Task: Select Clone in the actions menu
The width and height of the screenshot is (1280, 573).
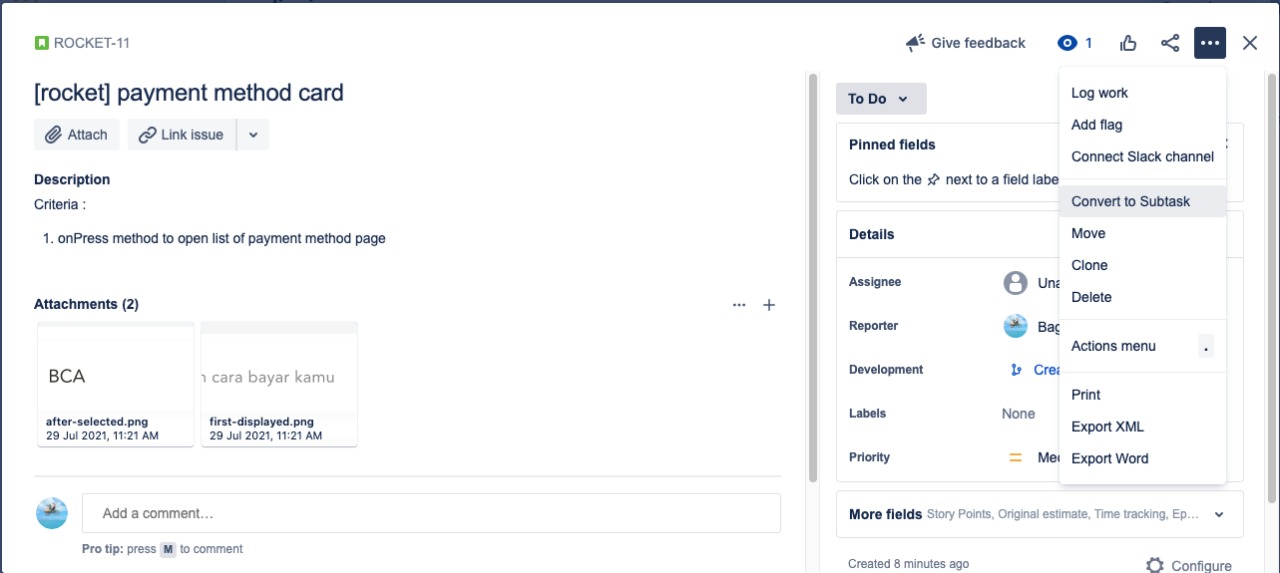Action: point(1142,265)
